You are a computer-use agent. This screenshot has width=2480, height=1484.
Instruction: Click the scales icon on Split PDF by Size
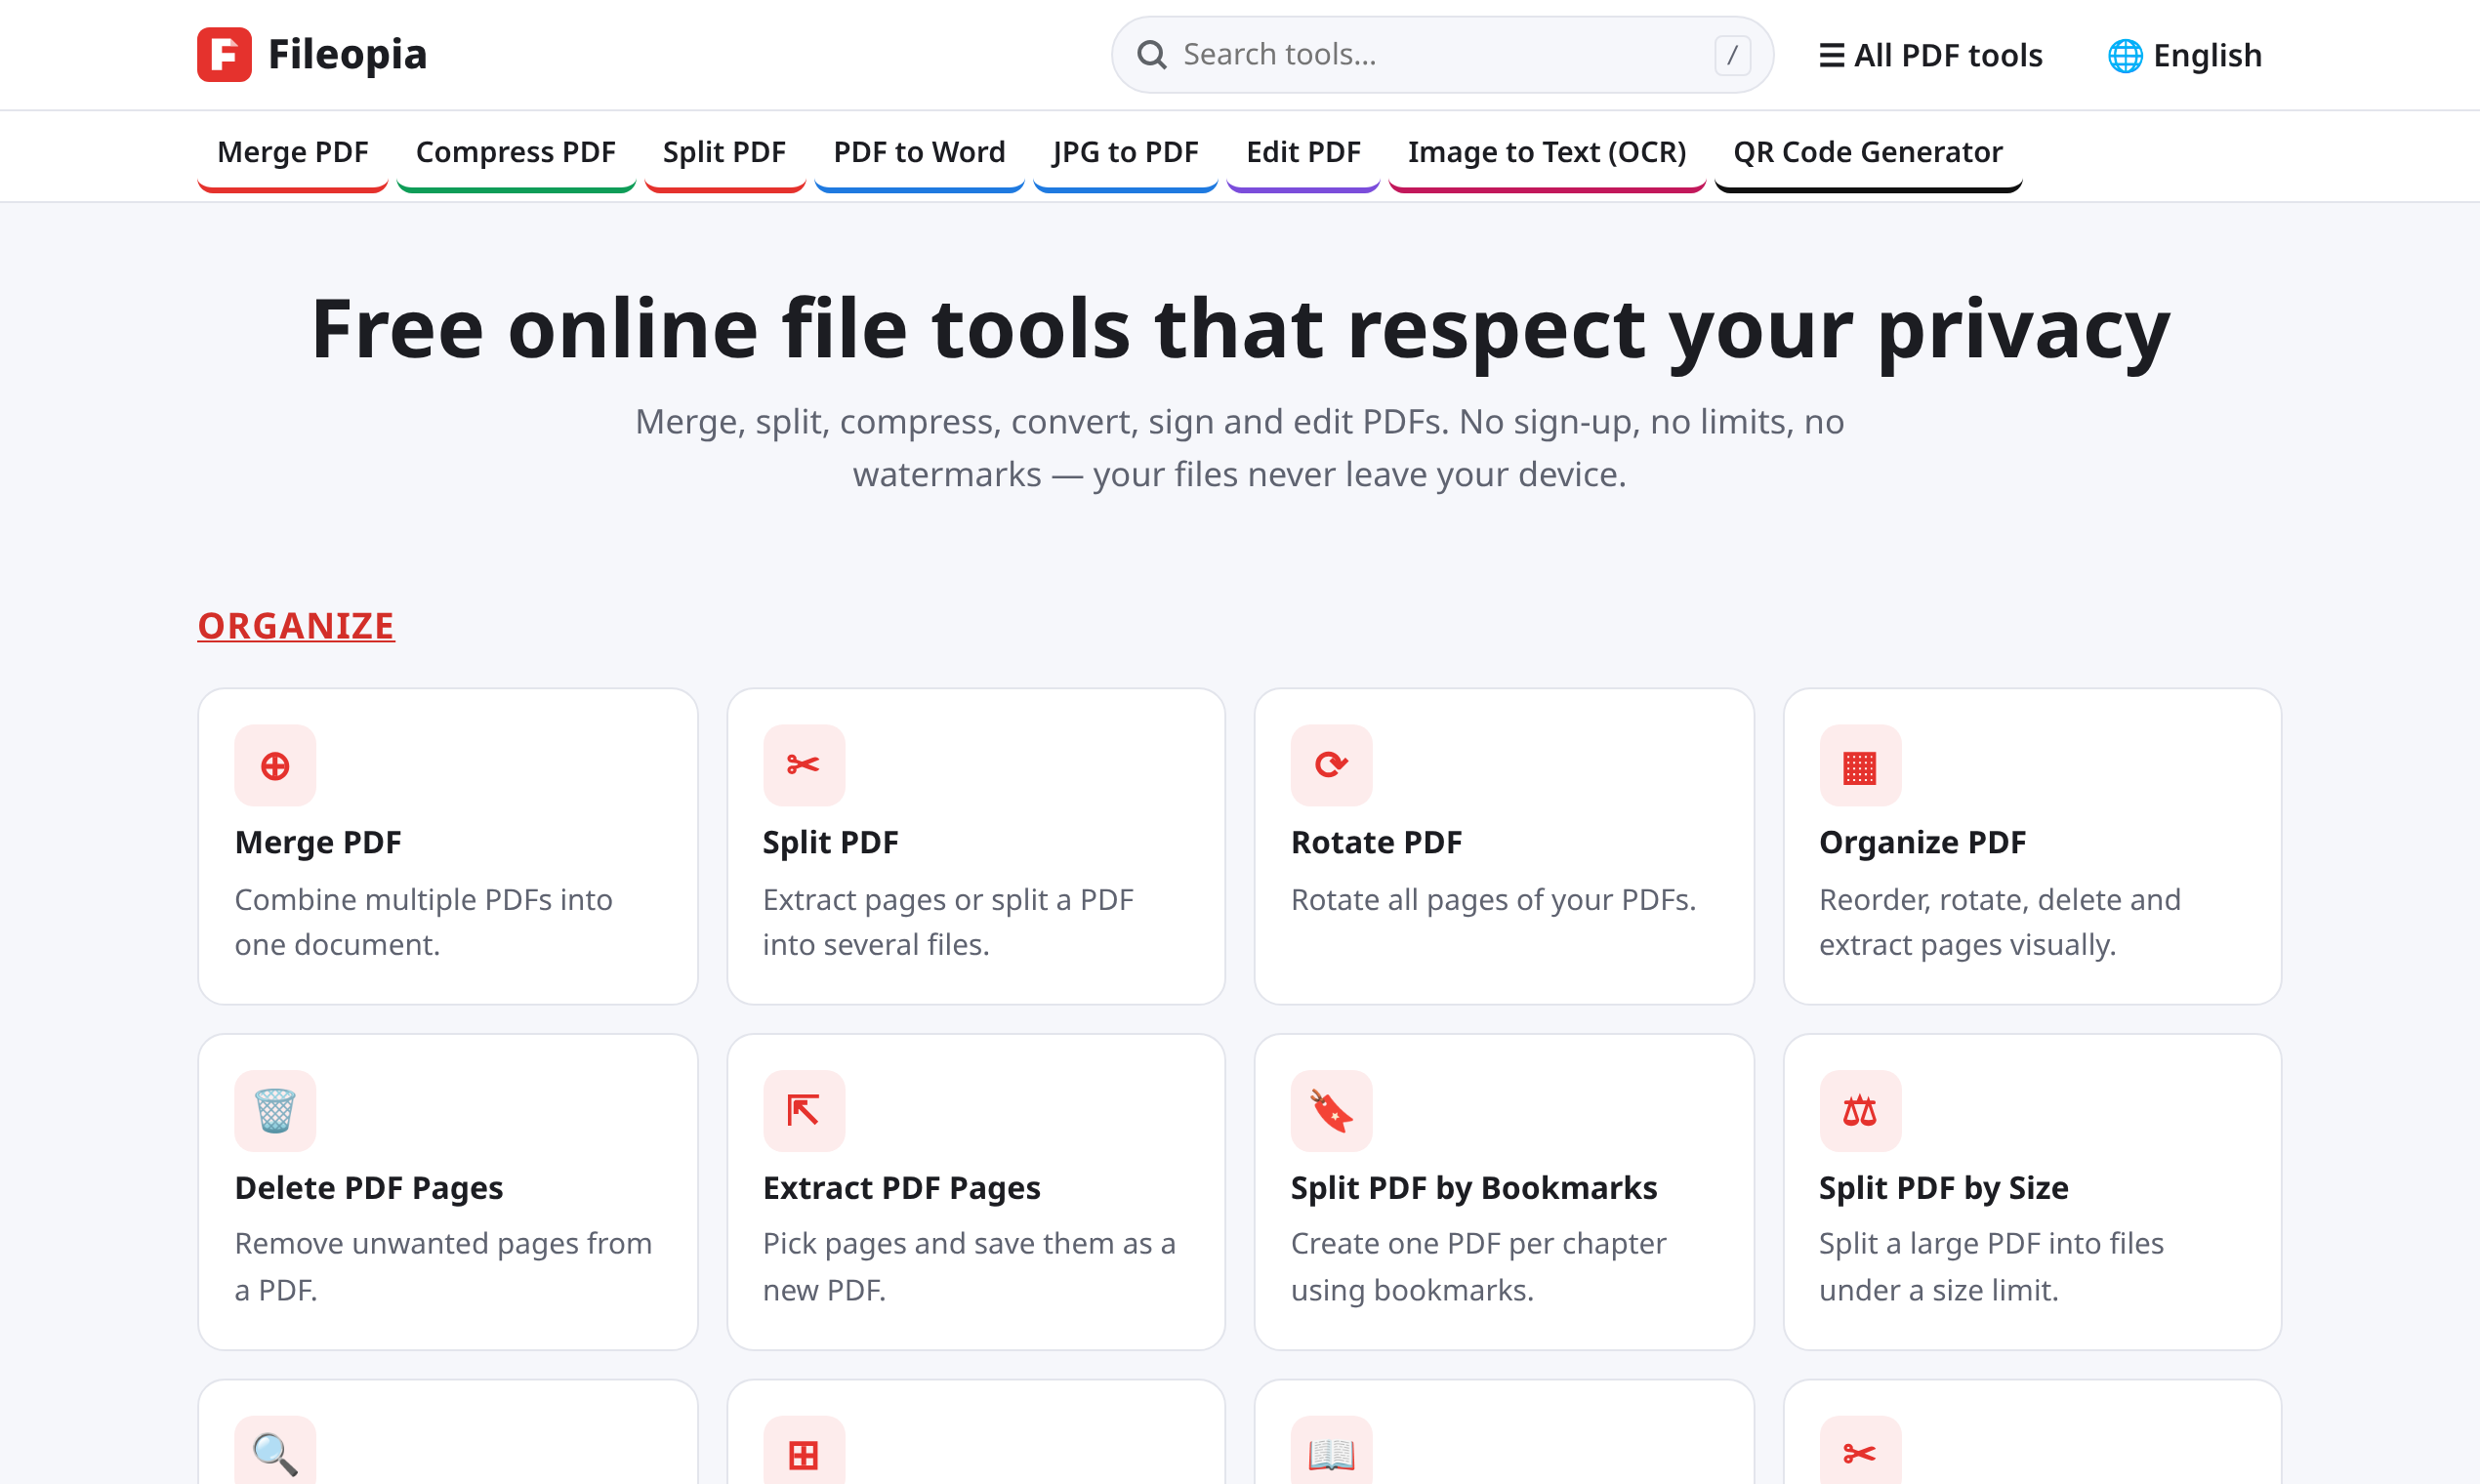point(1860,1111)
